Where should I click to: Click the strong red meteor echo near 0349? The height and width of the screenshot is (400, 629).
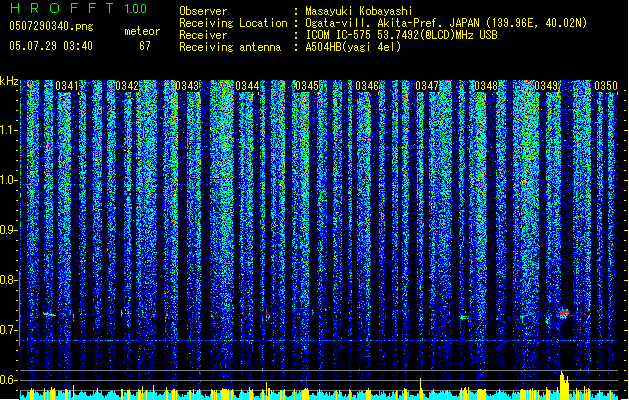pyautogui.click(x=564, y=313)
